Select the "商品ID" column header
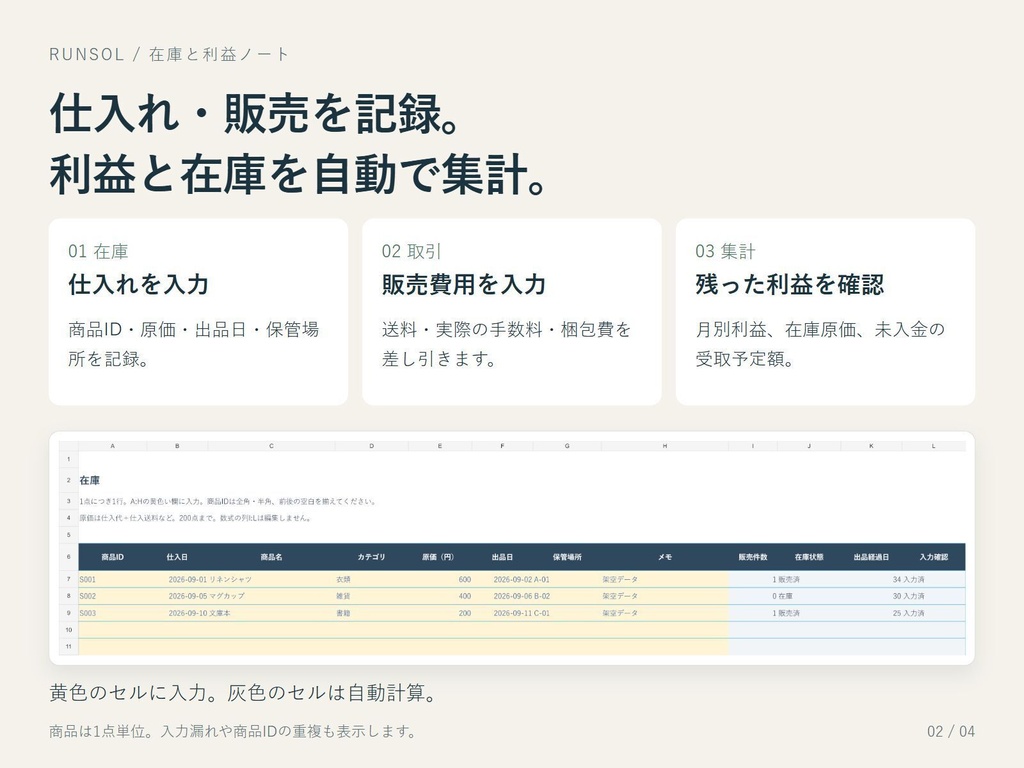This screenshot has width=1024, height=768. point(112,557)
